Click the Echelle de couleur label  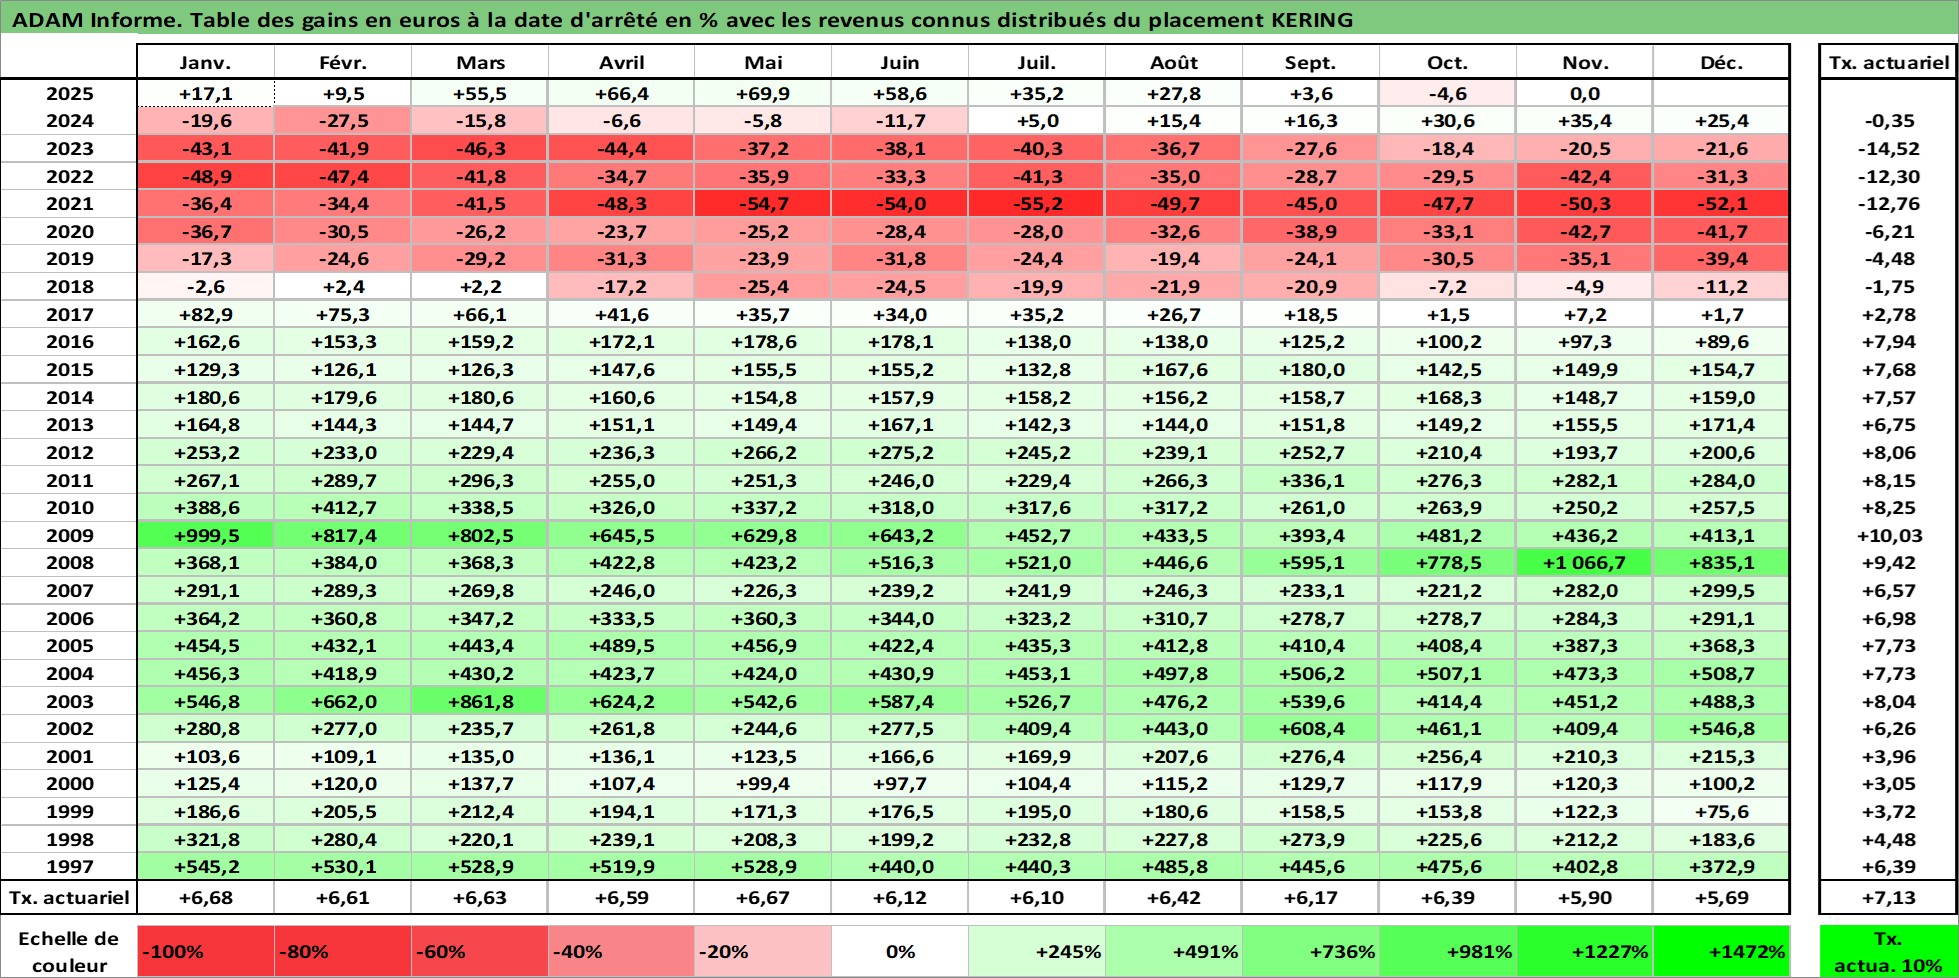69,951
